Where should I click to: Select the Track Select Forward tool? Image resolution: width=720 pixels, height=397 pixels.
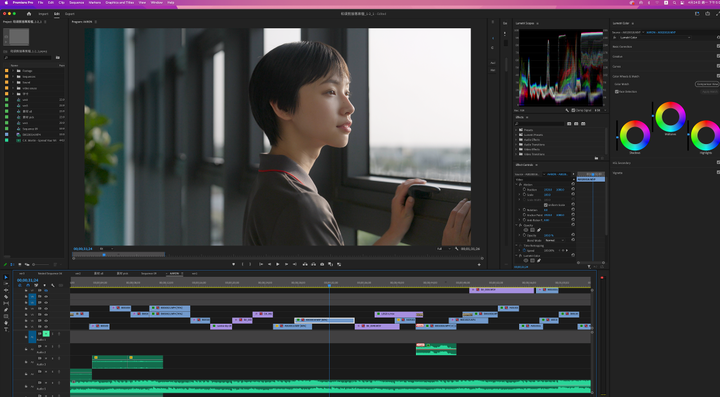click(6, 284)
